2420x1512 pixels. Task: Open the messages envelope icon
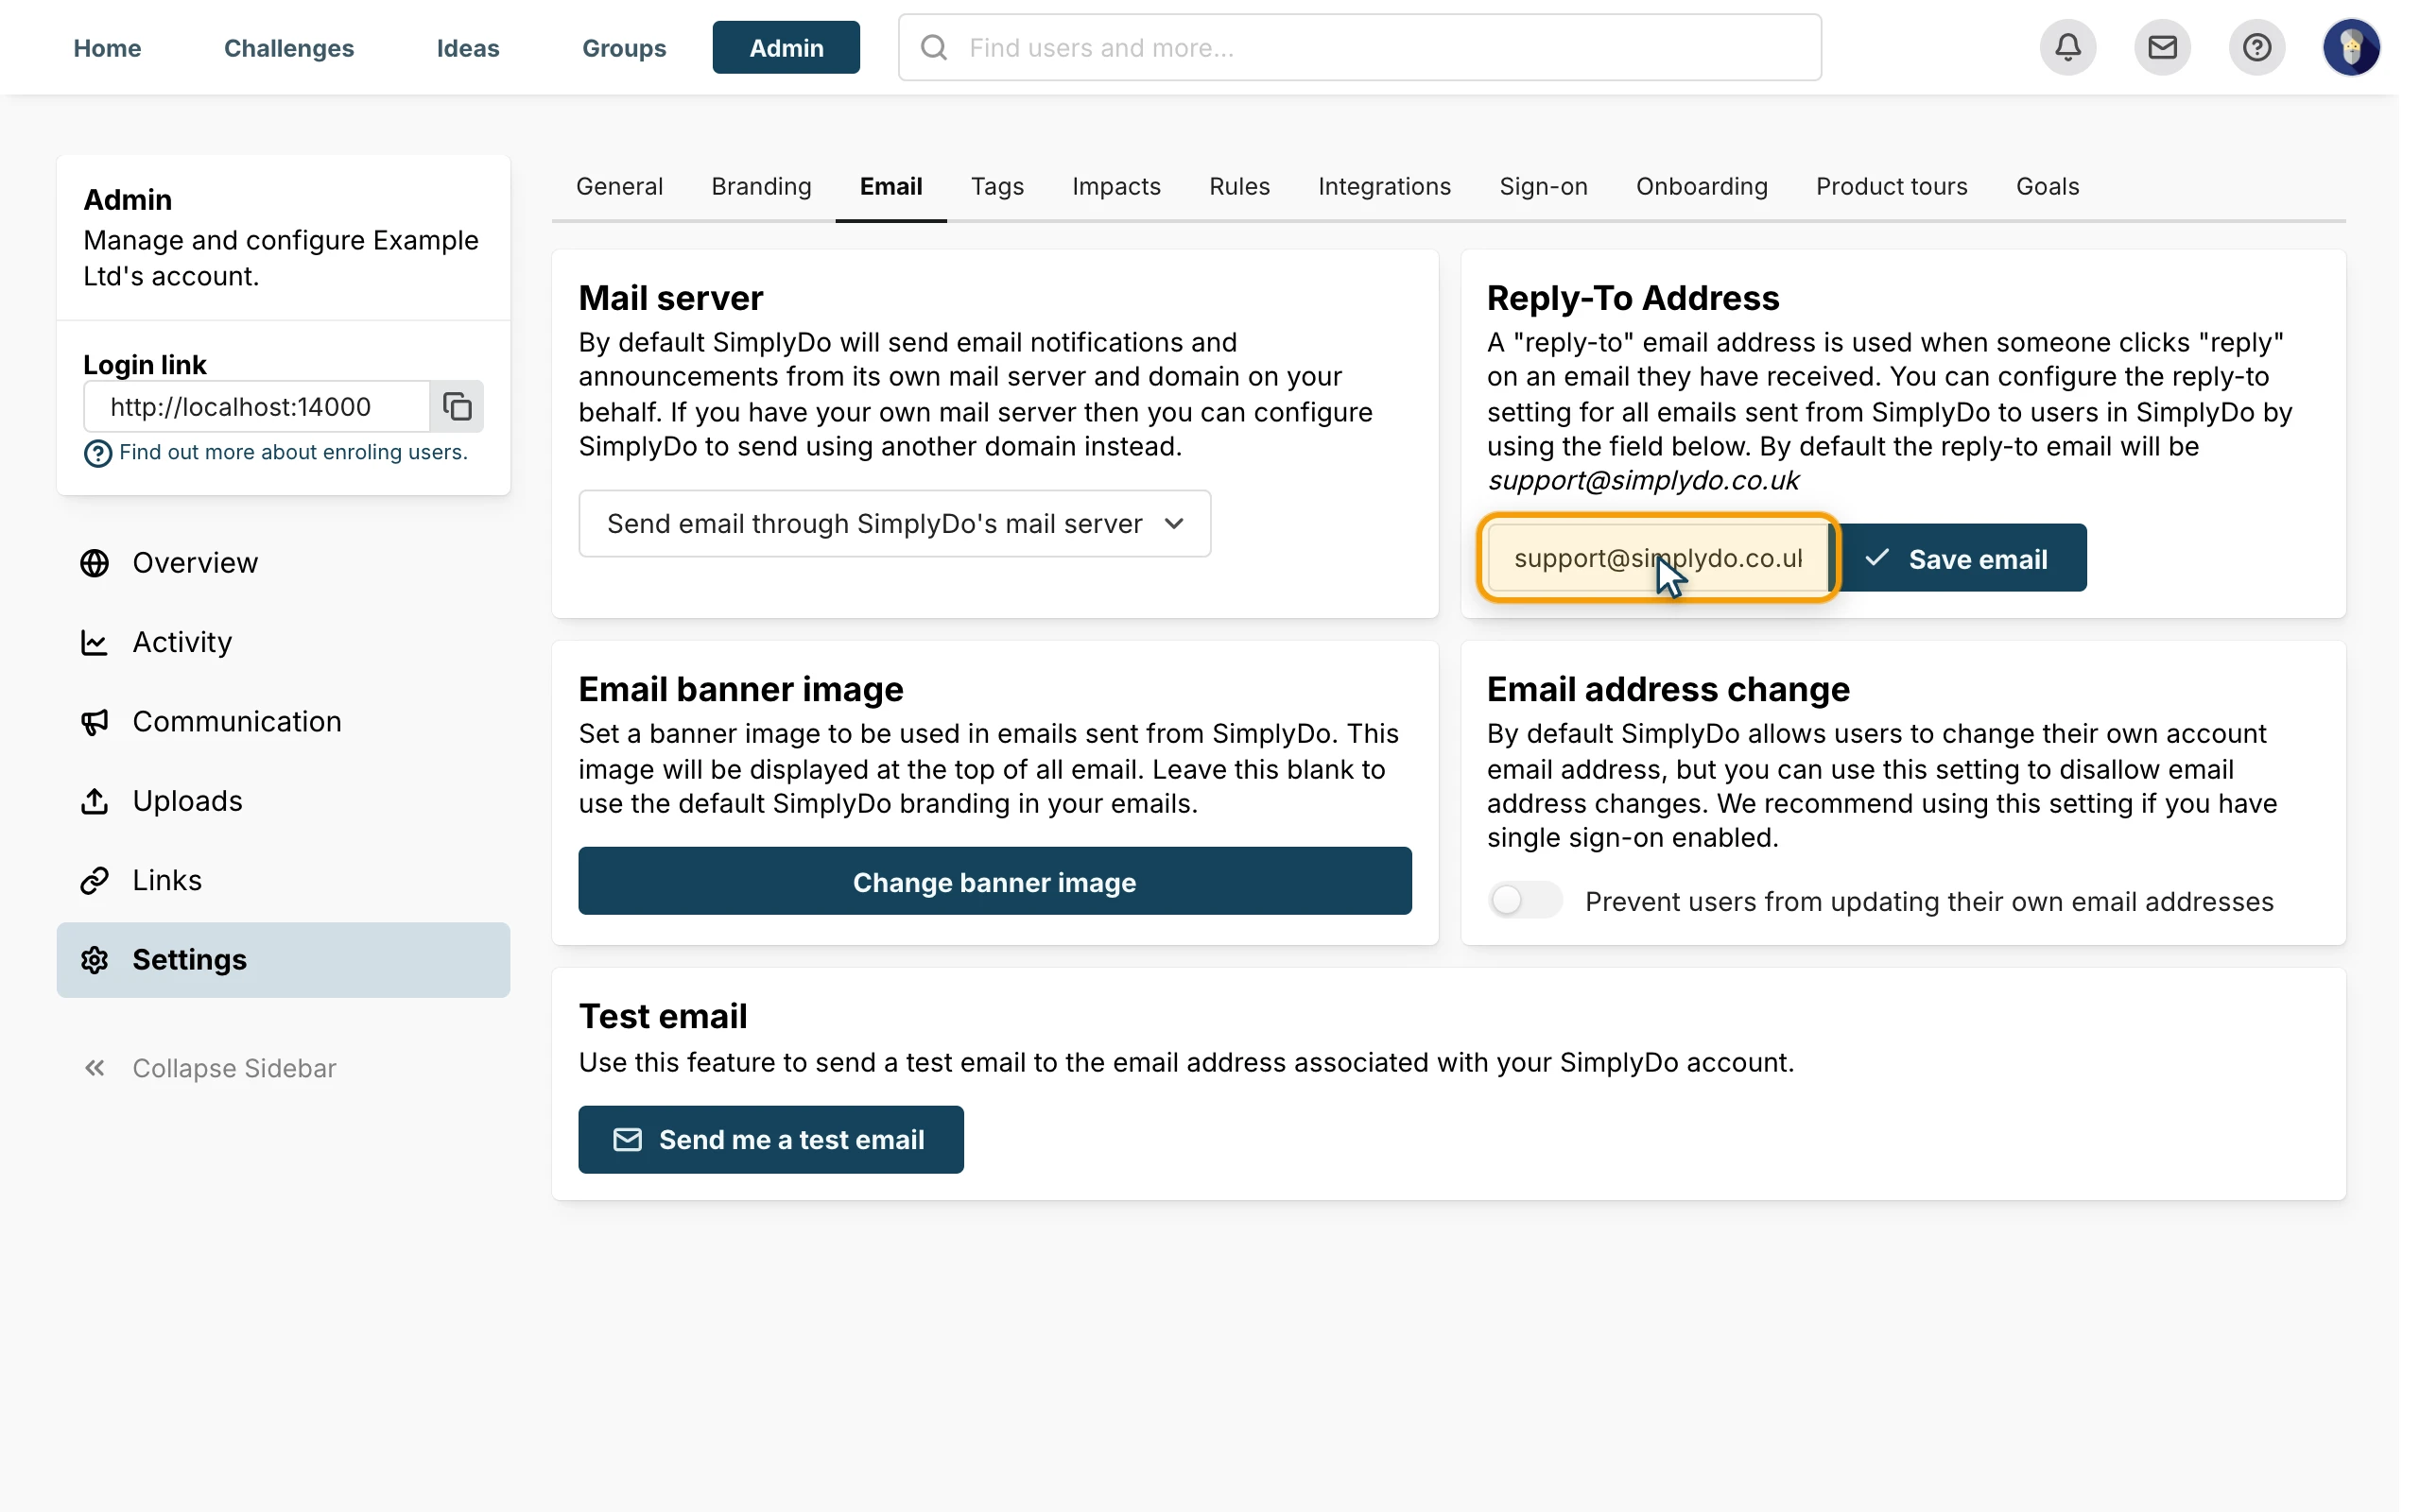(x=2162, y=47)
